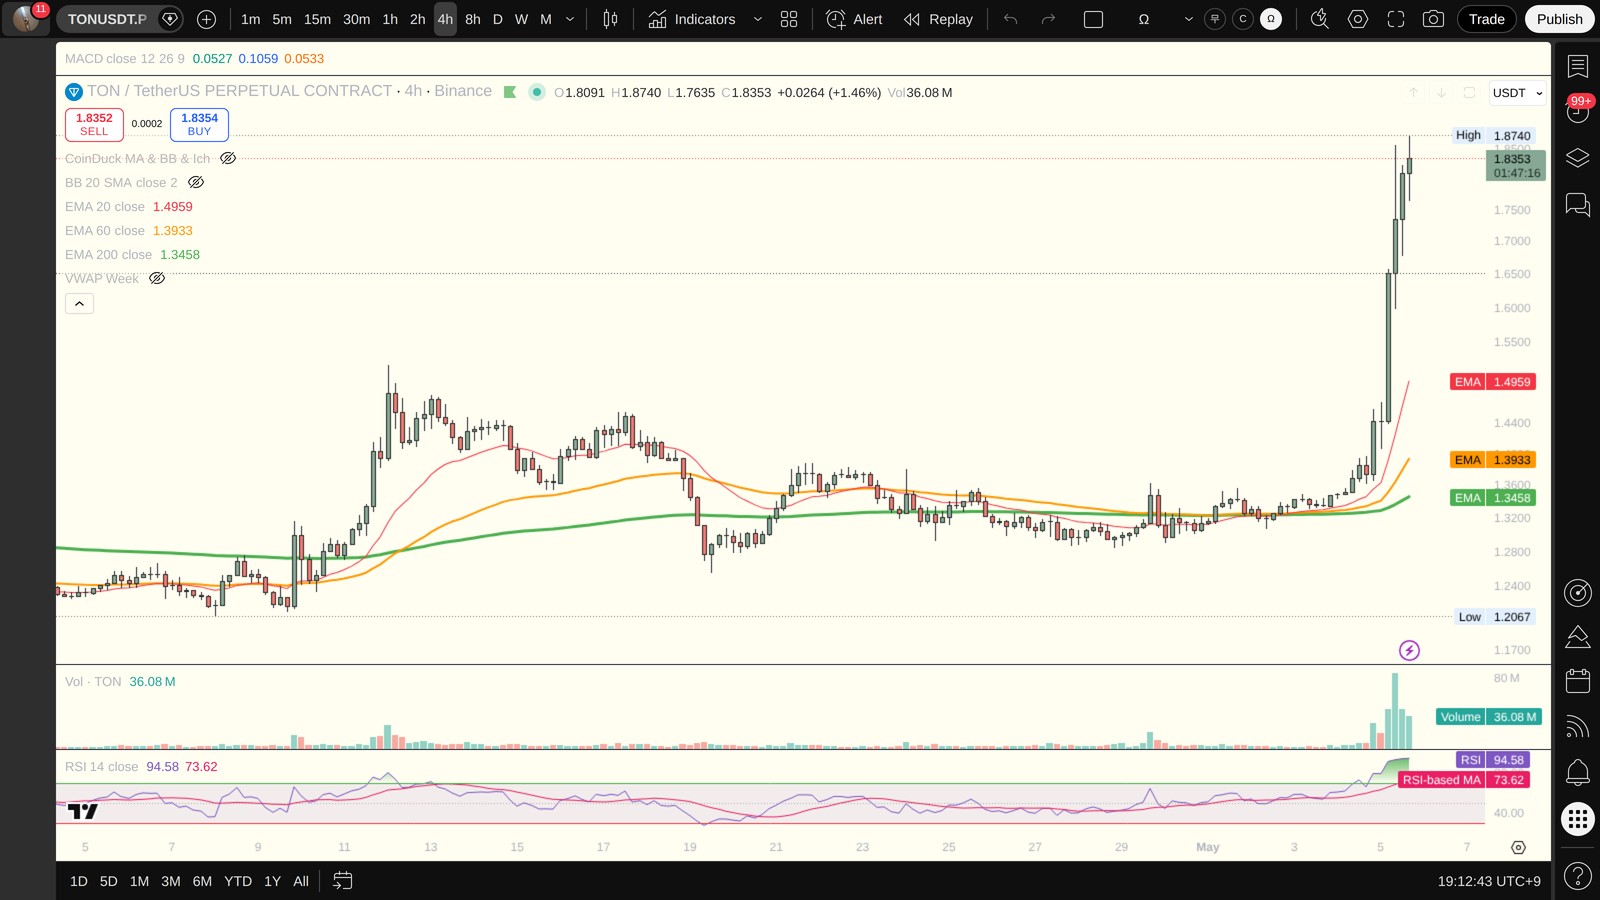This screenshot has width=1600, height=900.
Task: Switch to the D daily timeframe
Action: pos(498,19)
